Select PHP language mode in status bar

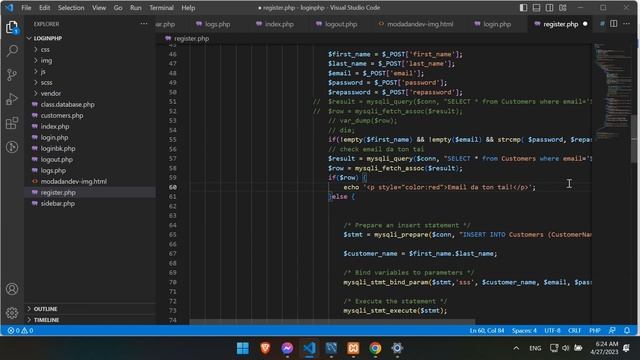[x=595, y=330]
